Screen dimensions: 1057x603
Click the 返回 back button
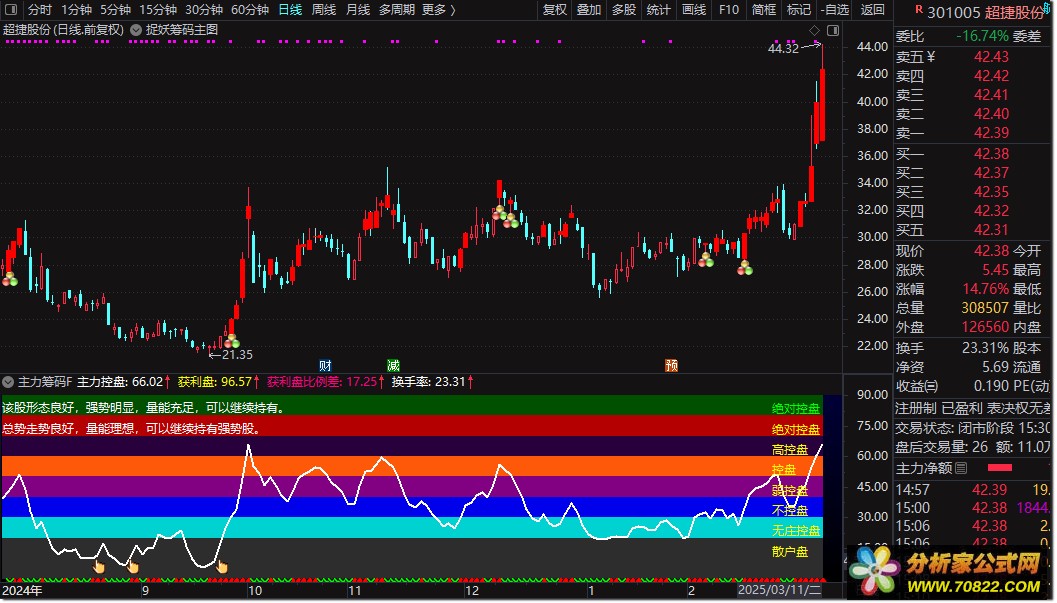click(x=872, y=9)
